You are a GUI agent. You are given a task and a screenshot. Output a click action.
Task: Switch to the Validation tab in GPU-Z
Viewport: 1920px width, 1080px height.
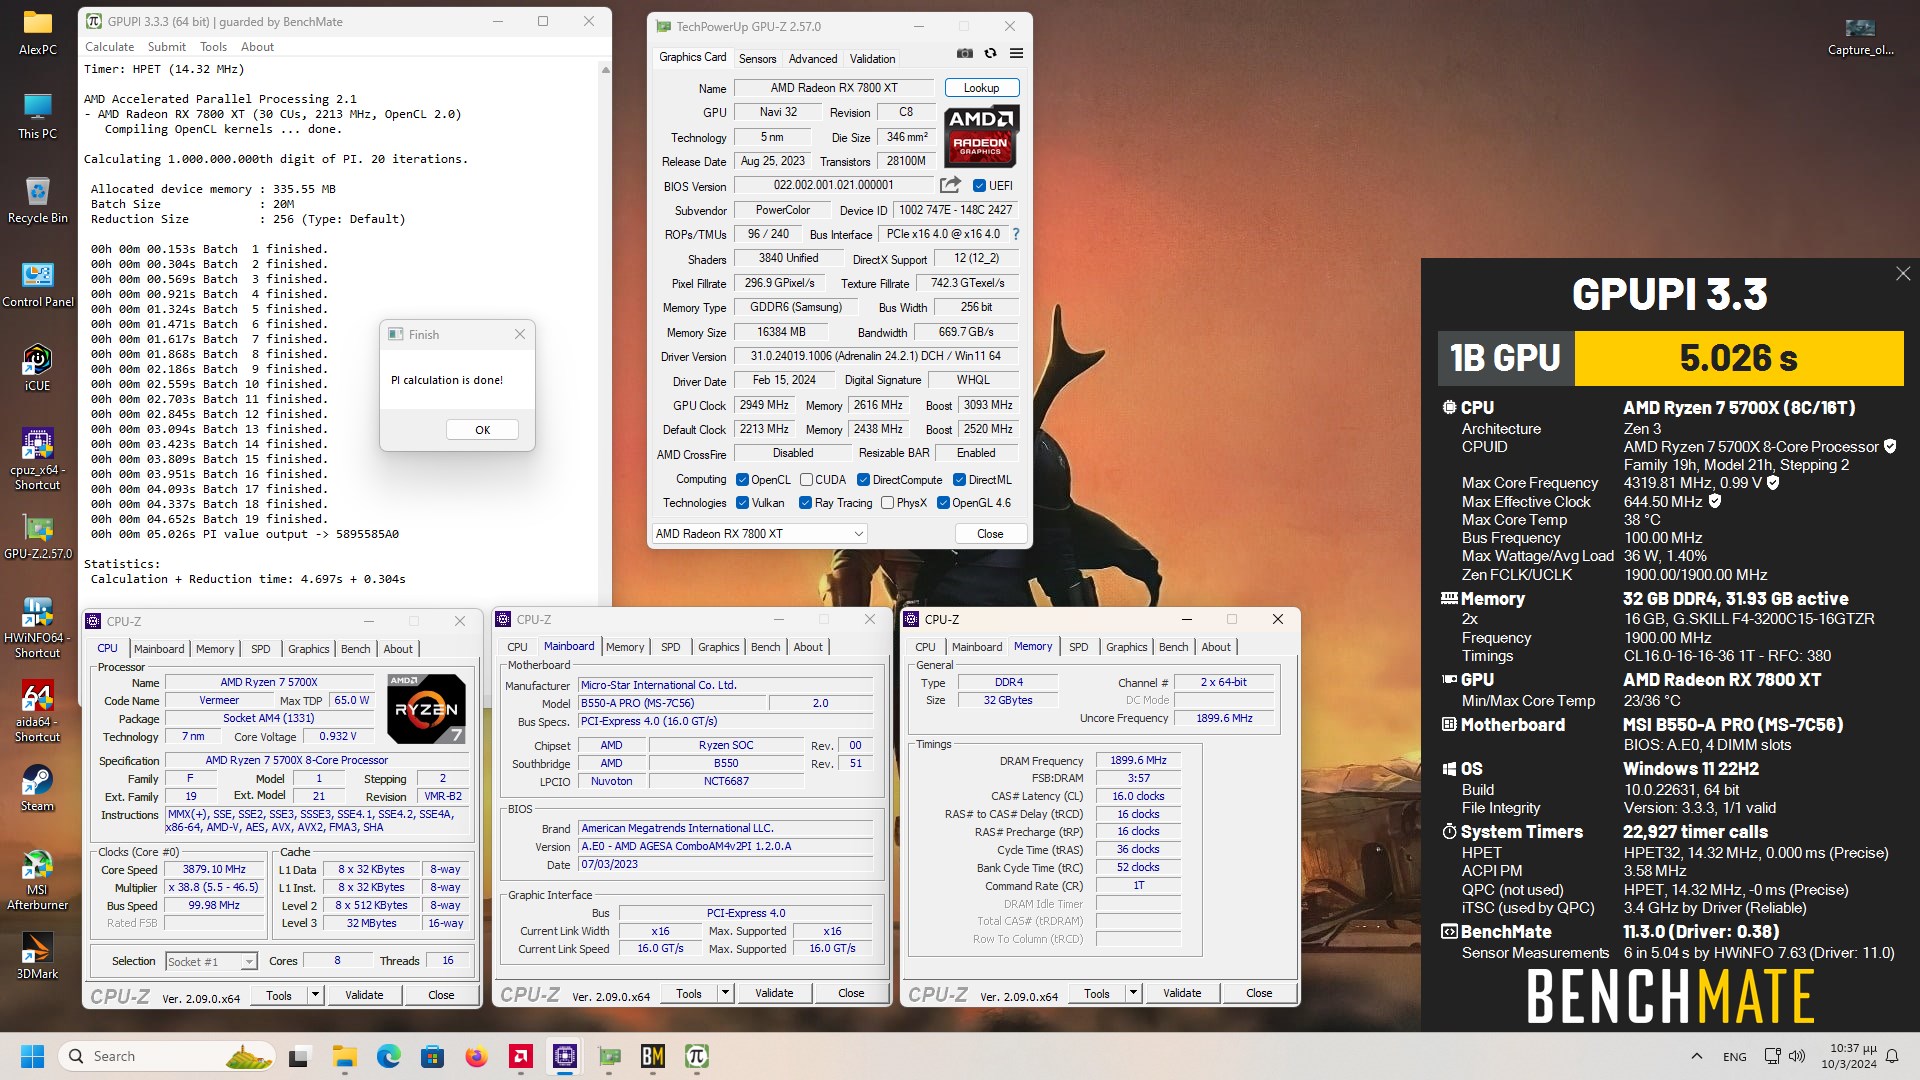point(872,59)
